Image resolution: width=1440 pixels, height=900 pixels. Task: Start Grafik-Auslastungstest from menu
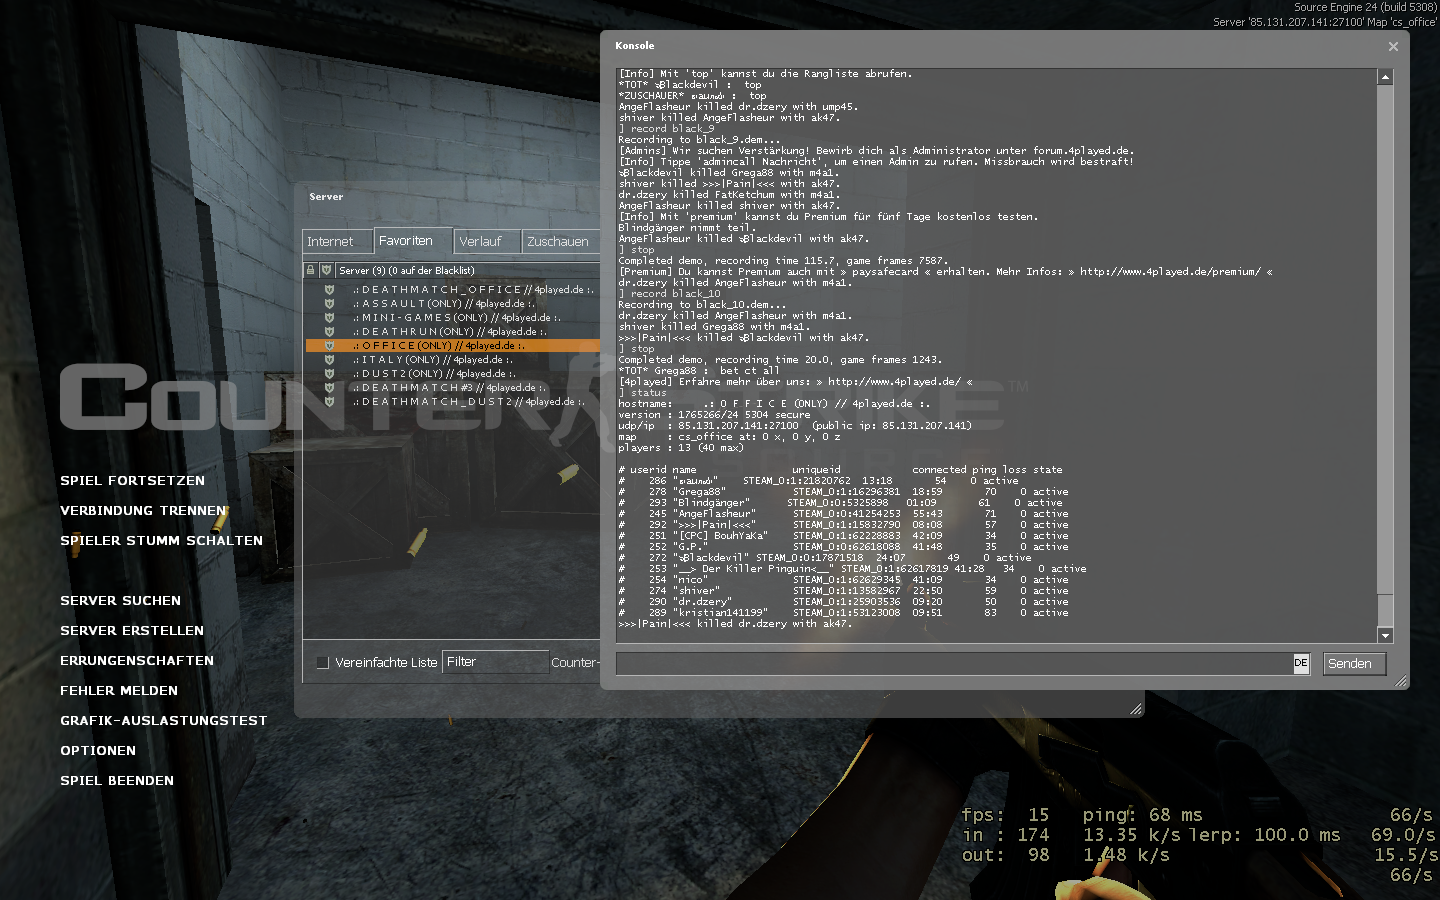(x=163, y=721)
